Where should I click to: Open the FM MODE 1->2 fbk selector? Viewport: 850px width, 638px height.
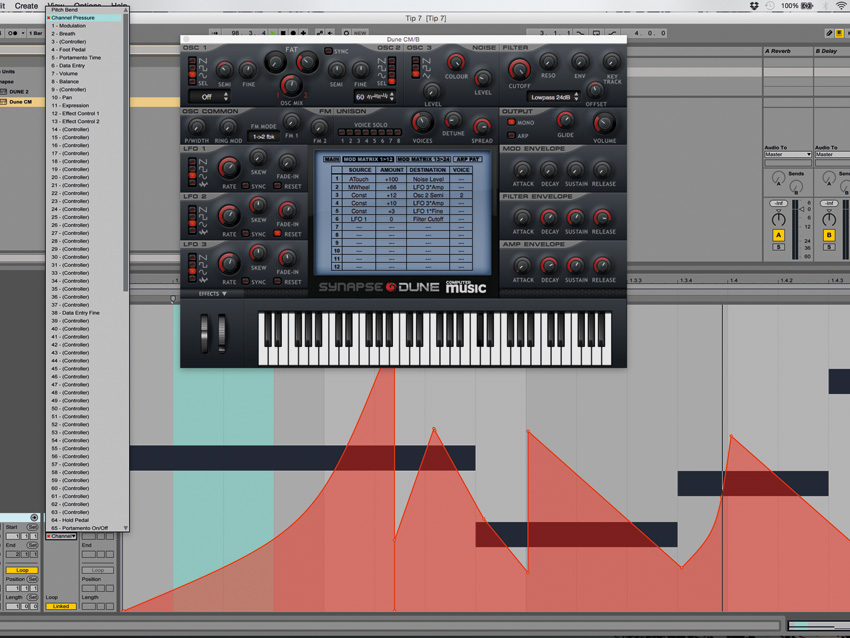point(263,137)
